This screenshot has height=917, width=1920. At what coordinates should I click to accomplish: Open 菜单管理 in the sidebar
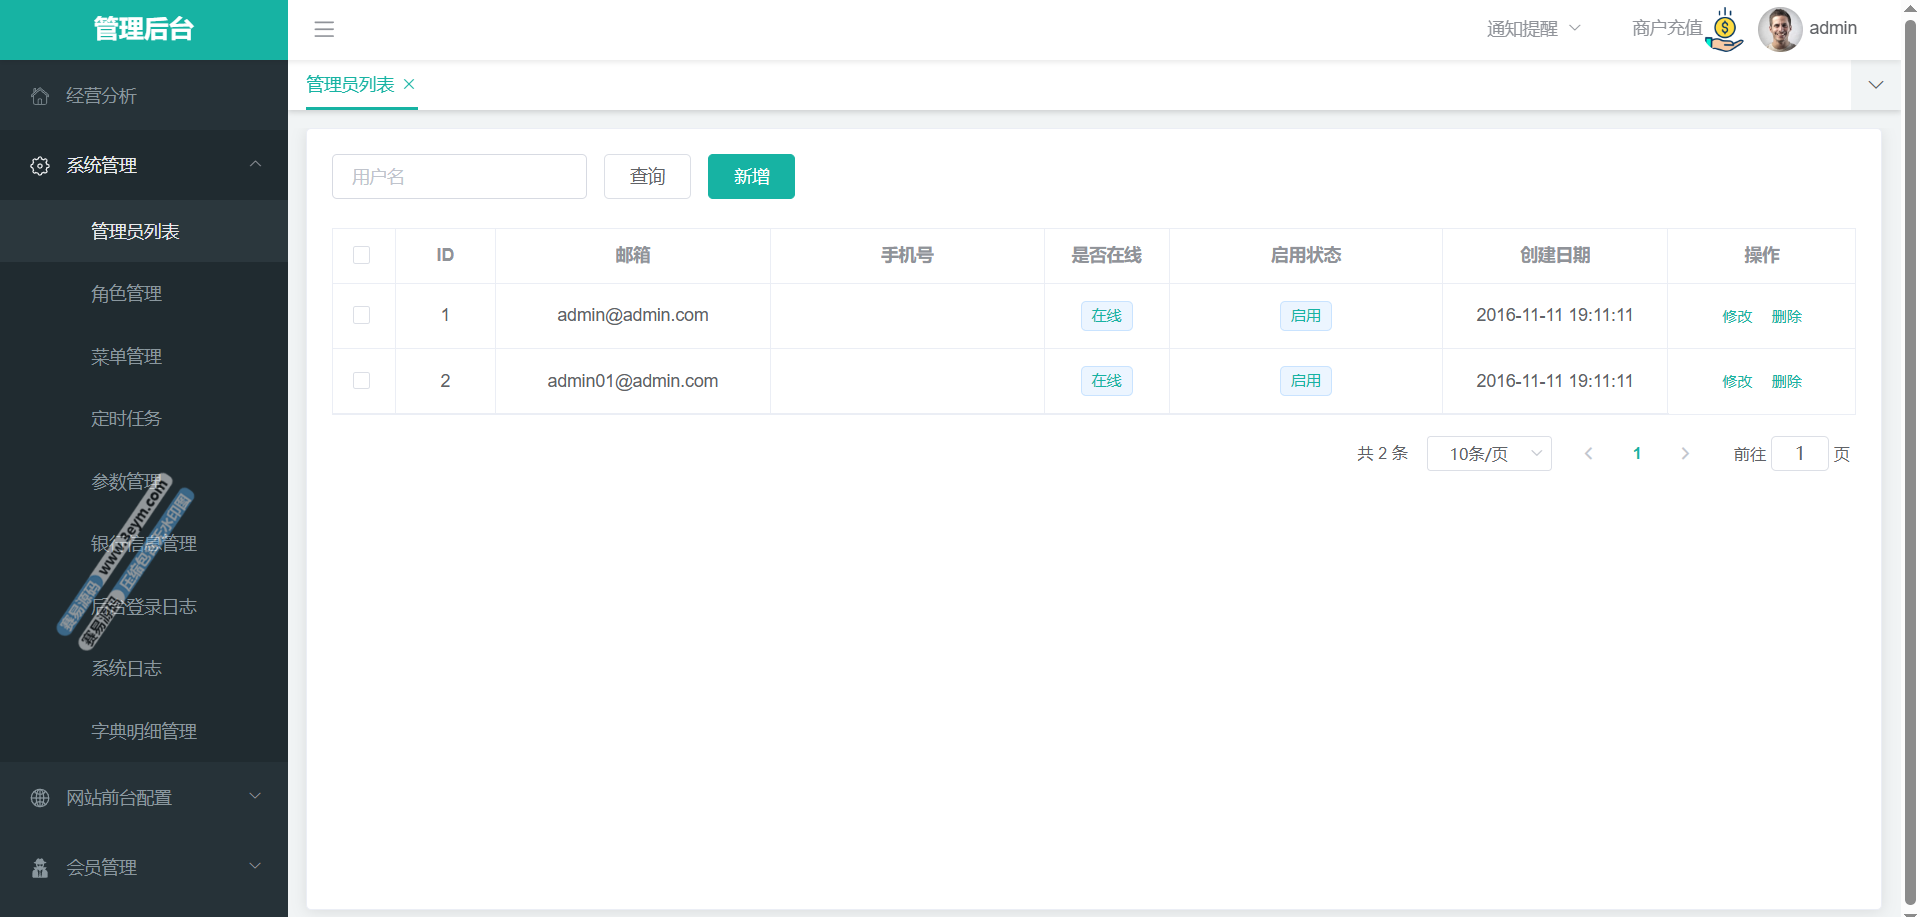click(127, 357)
